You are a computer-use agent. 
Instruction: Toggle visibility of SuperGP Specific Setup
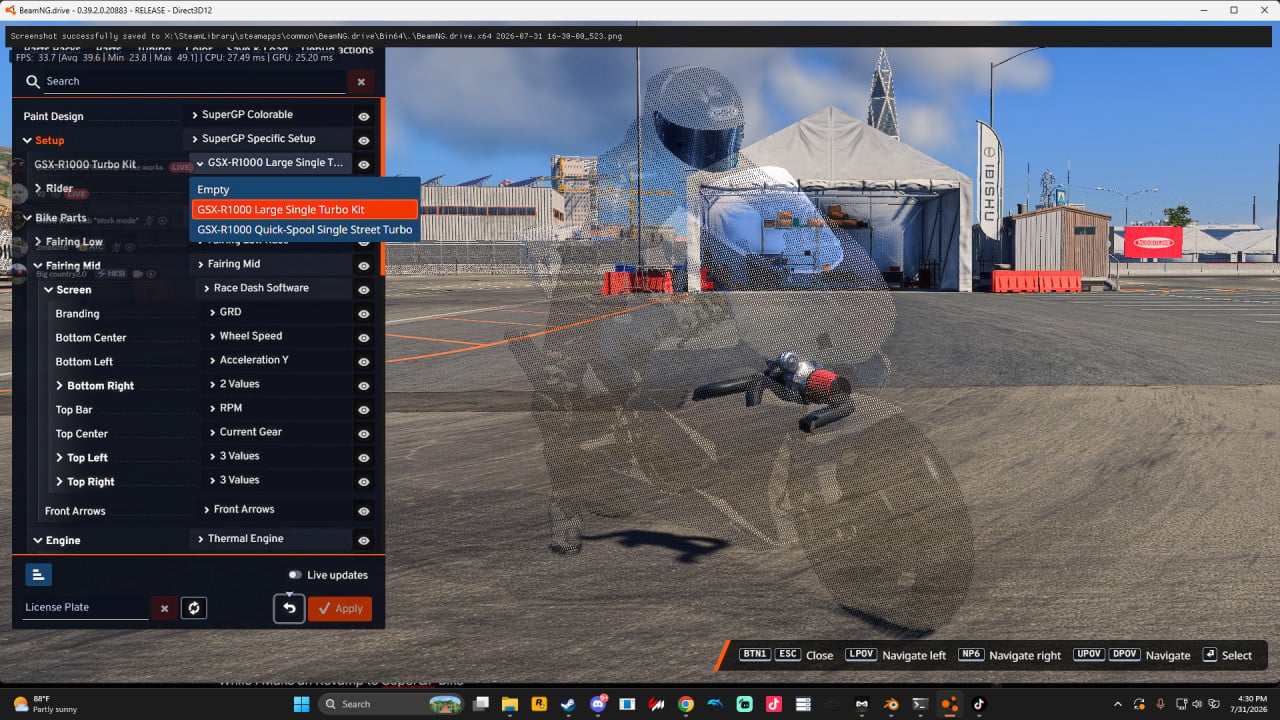[x=364, y=140]
